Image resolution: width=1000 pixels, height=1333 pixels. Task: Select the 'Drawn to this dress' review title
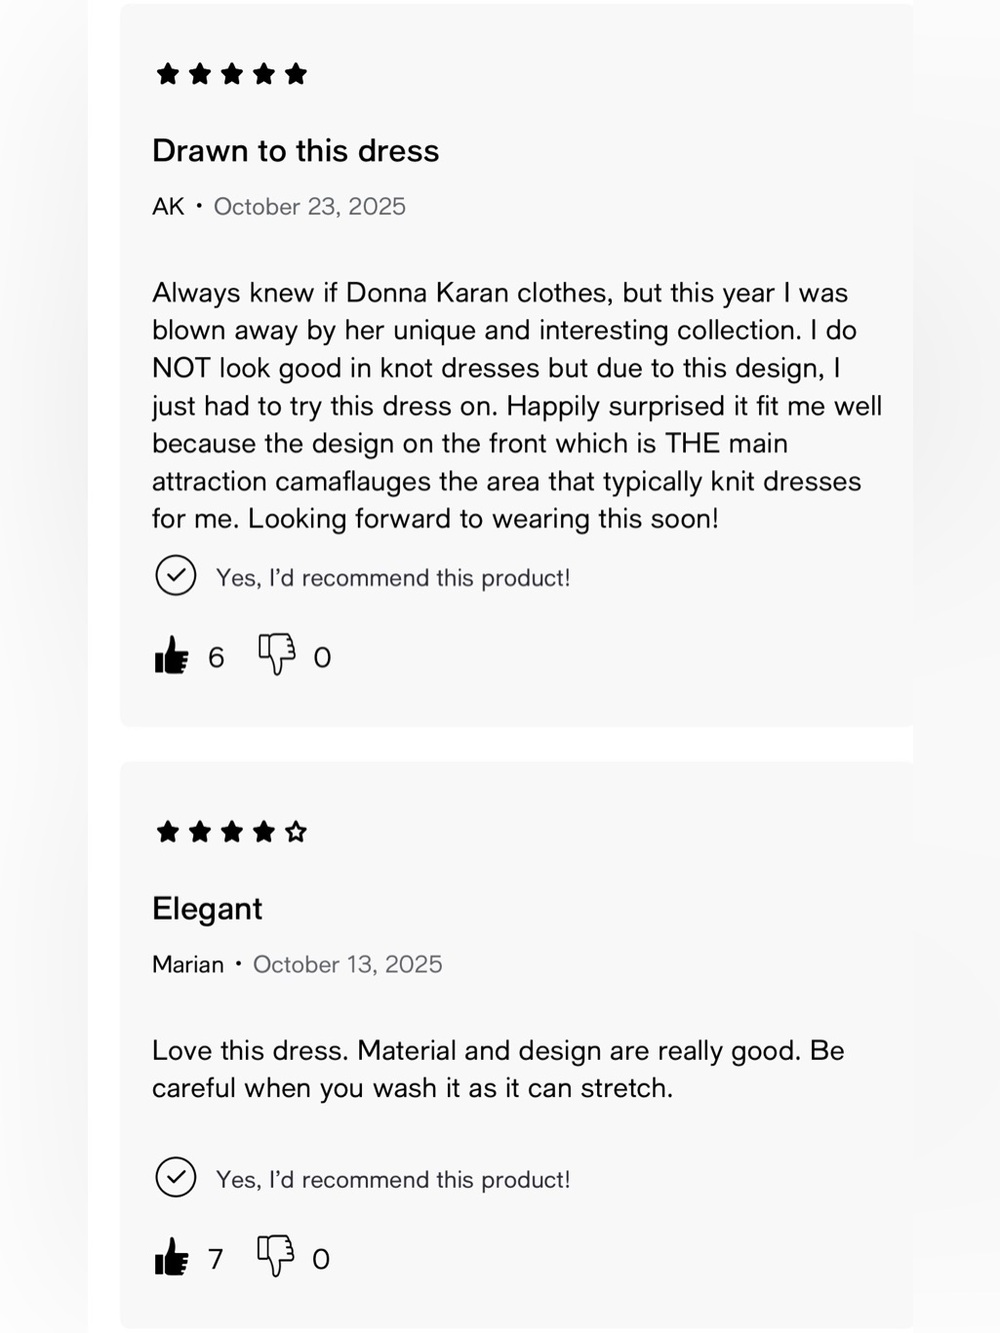click(296, 151)
